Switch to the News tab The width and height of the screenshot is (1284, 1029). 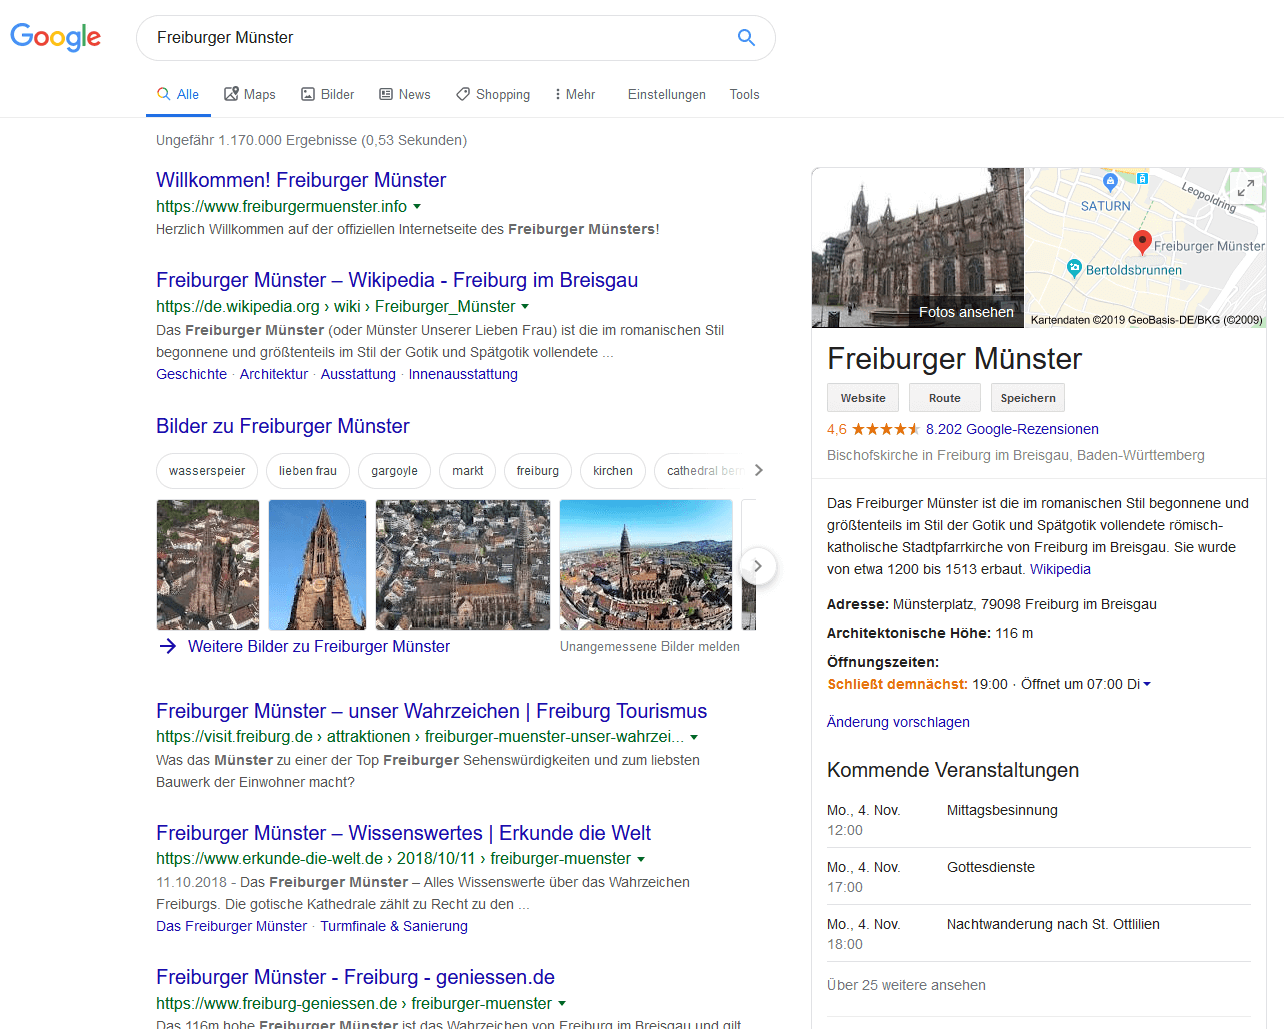click(405, 94)
